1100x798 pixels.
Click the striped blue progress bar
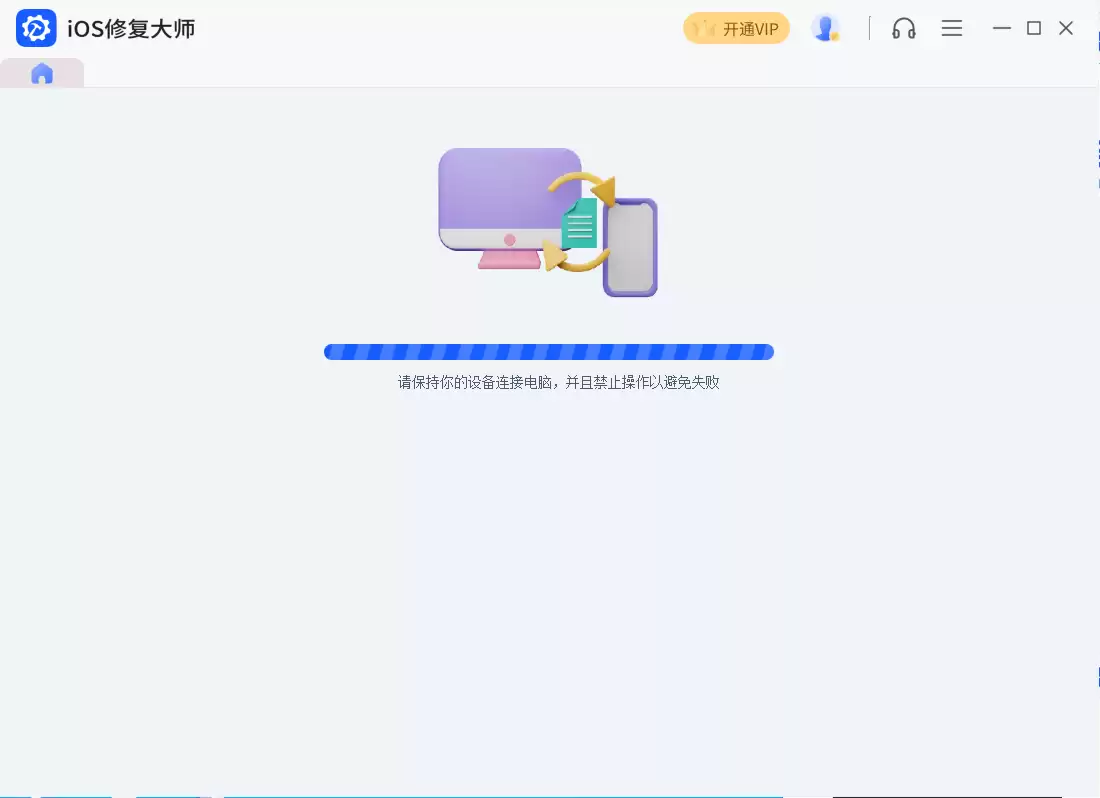coord(548,352)
